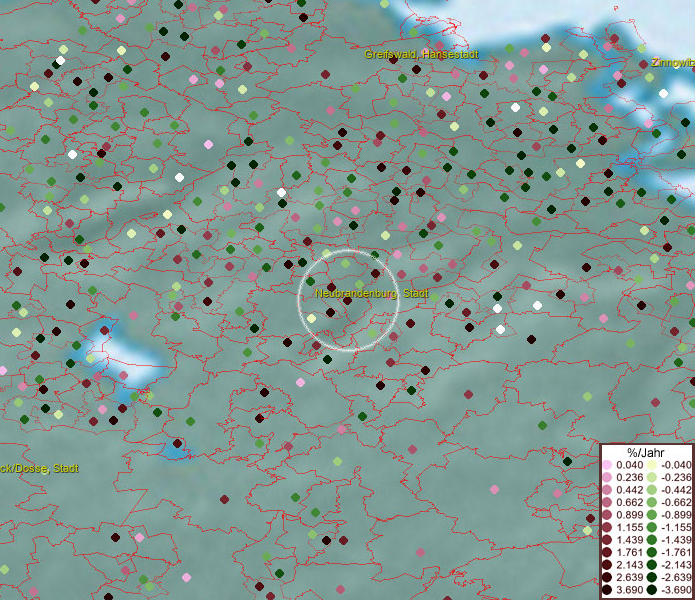This screenshot has width=695, height=600.
Task: Choose the 1.439 legend swatch
Action: point(607,539)
